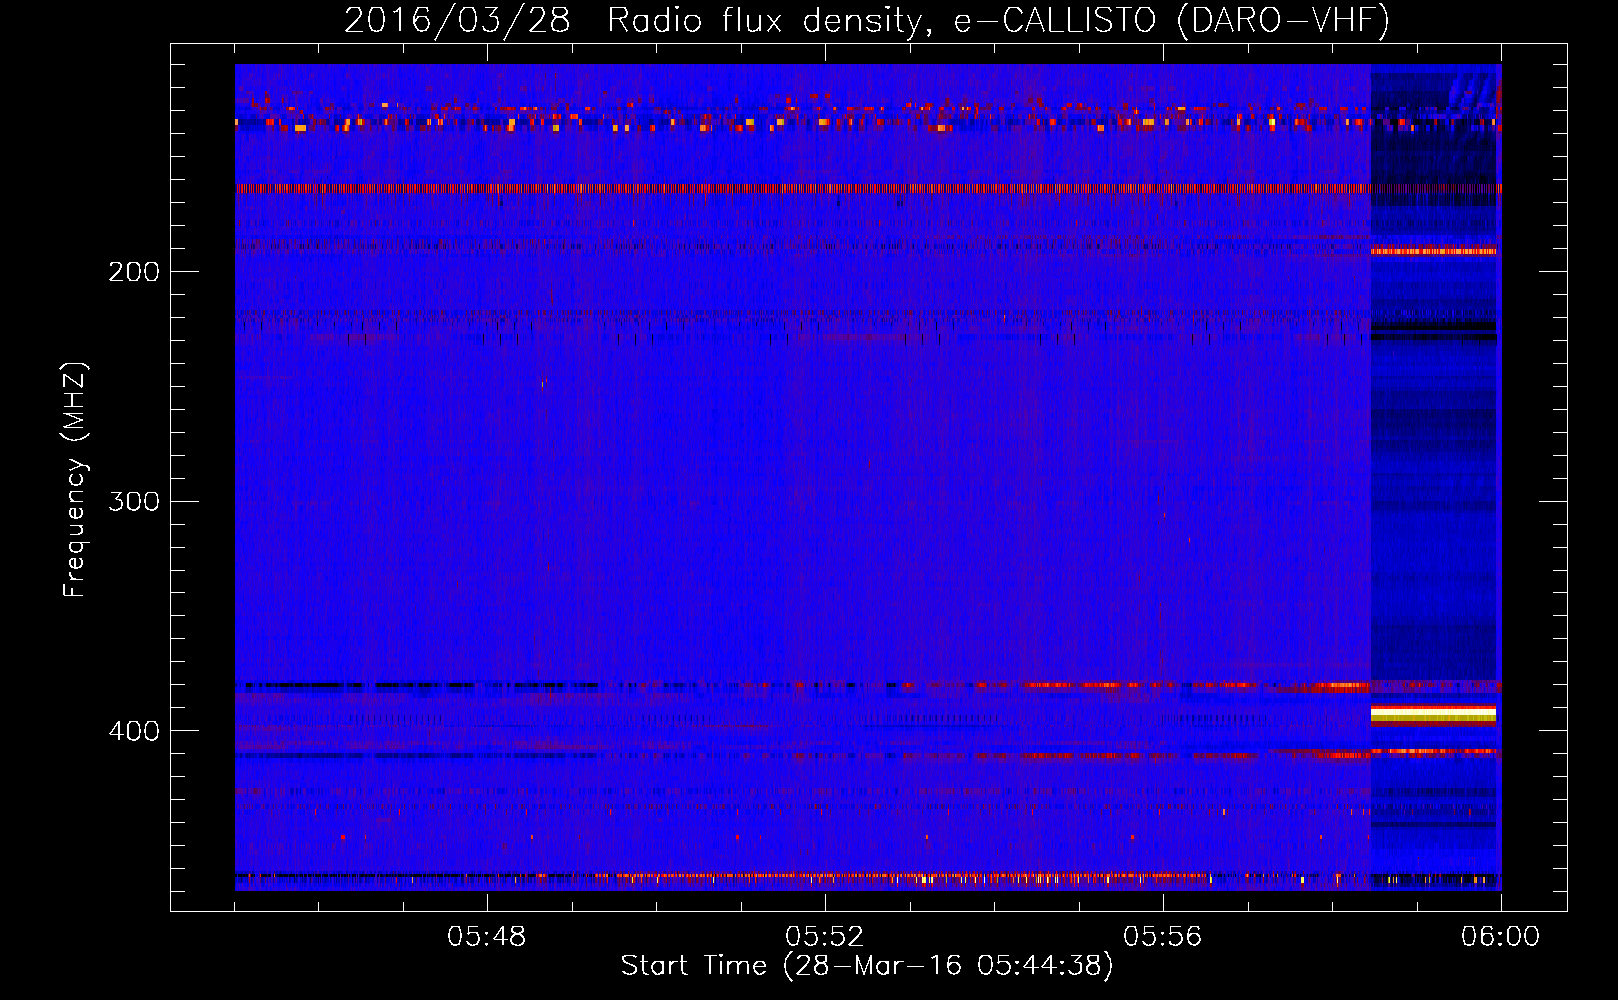Click the bright white-yellow band near 400 MHz
The image size is (1618, 1000).
click(x=1433, y=713)
